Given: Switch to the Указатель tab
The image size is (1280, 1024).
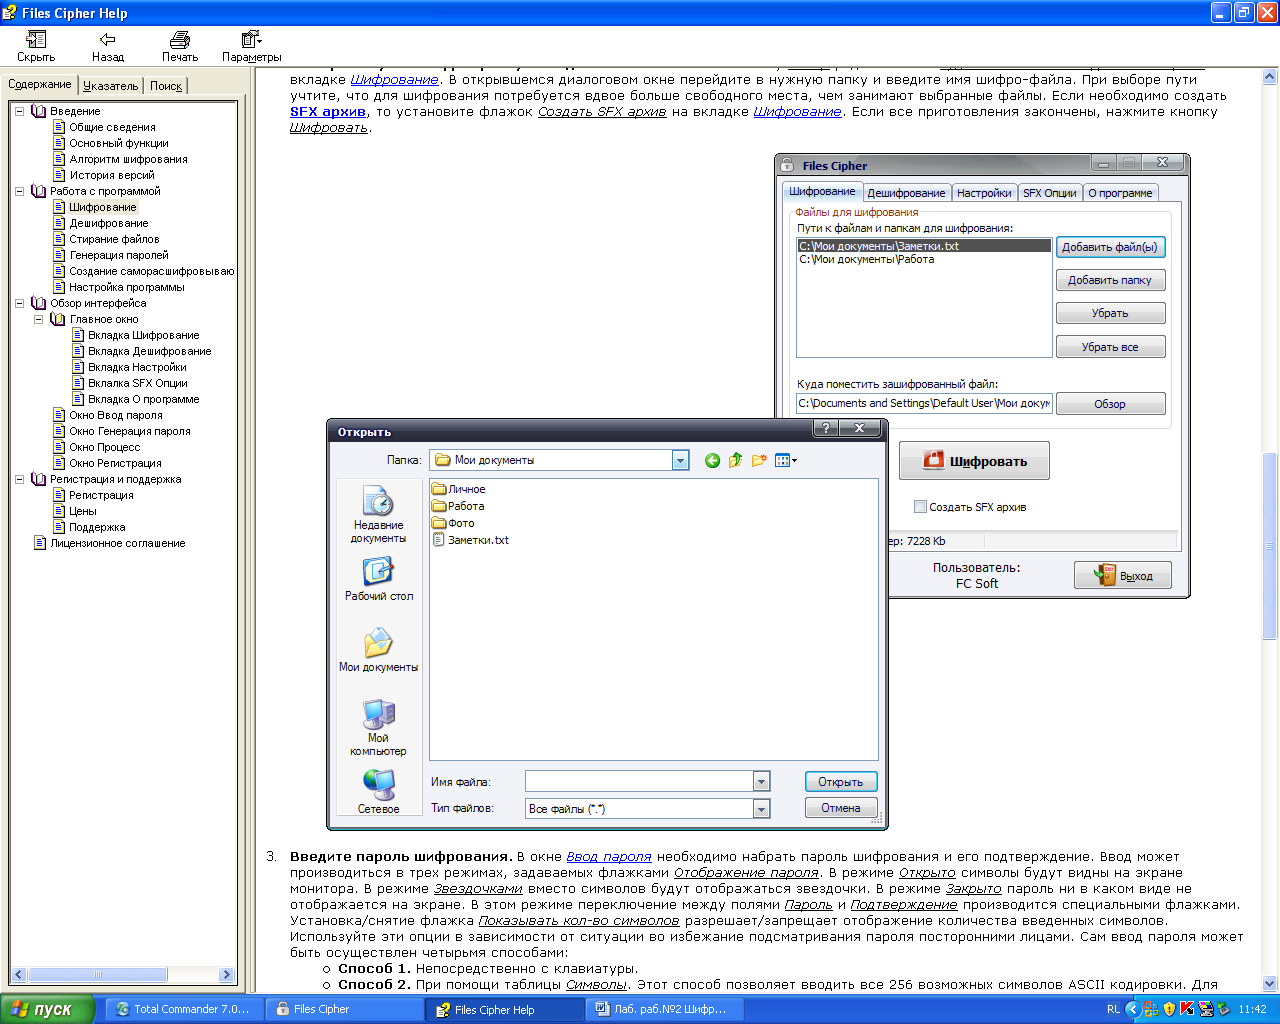Looking at the screenshot, I should coord(111,86).
